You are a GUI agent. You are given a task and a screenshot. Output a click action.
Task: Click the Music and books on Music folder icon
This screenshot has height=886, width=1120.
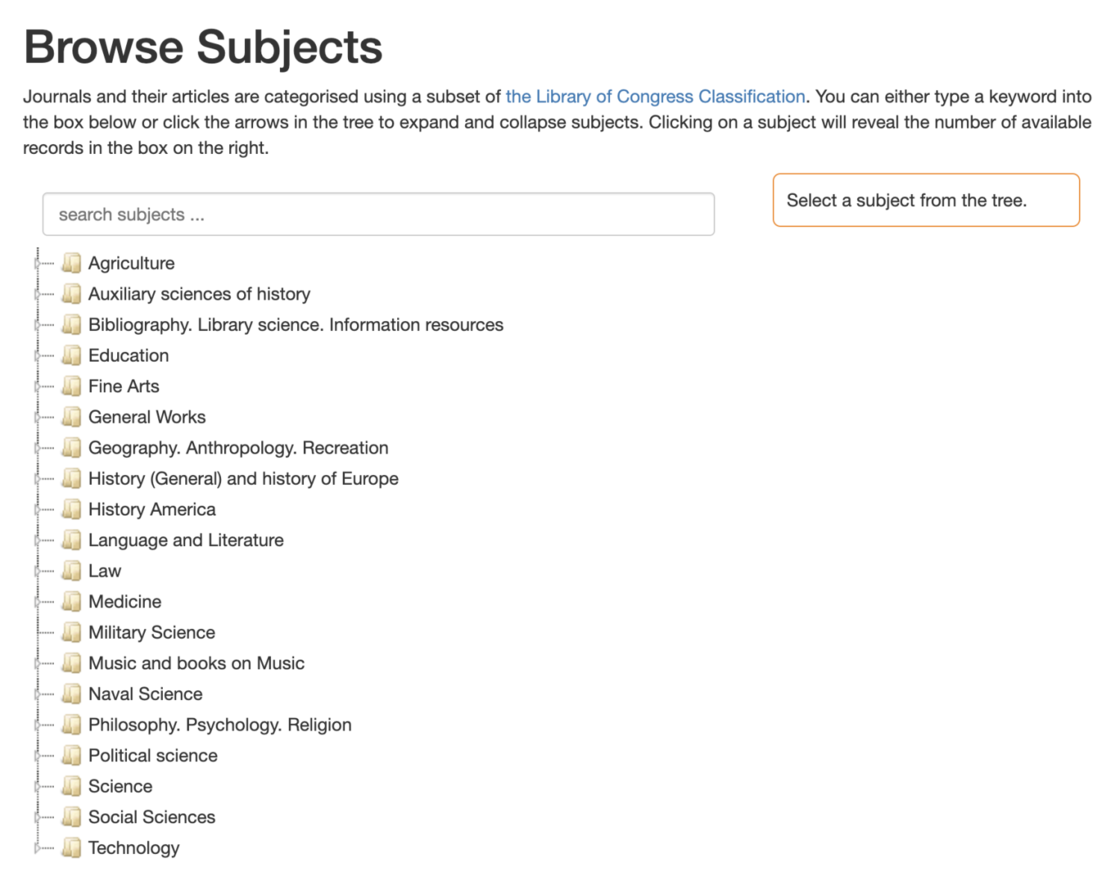pyautogui.click(x=71, y=662)
